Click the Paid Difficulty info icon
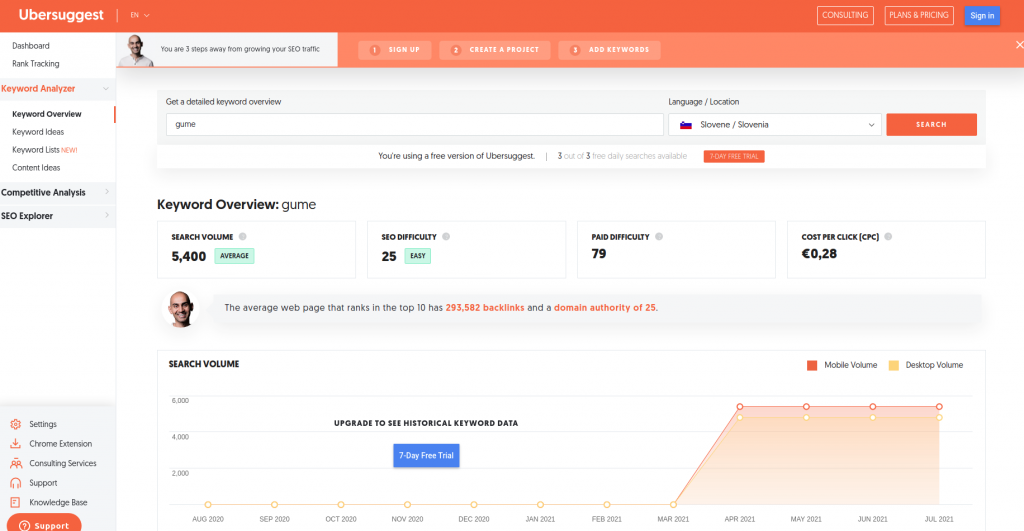Screen dimensions: 1024x531 pyautogui.click(x=659, y=236)
